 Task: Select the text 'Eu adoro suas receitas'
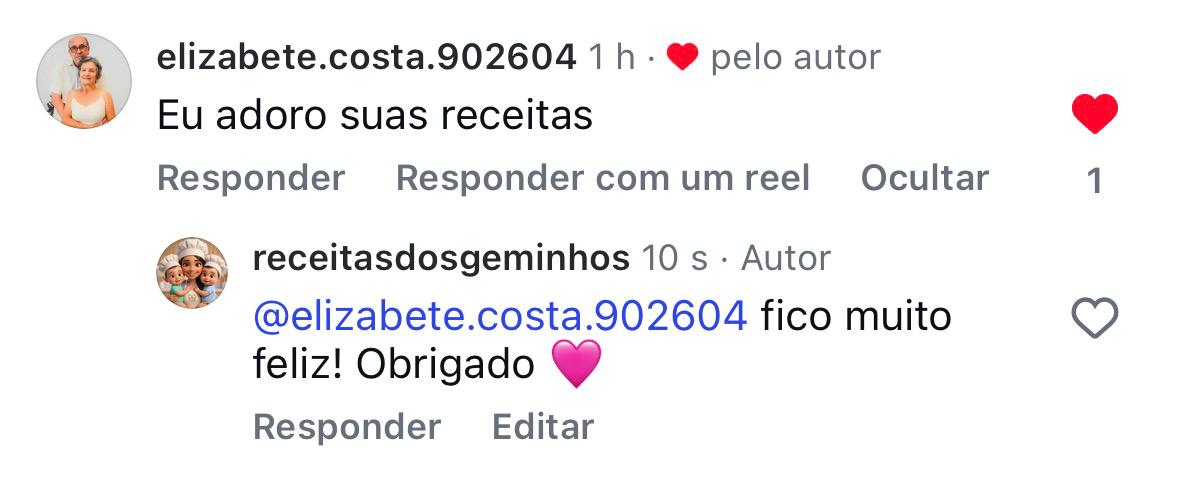point(374,117)
